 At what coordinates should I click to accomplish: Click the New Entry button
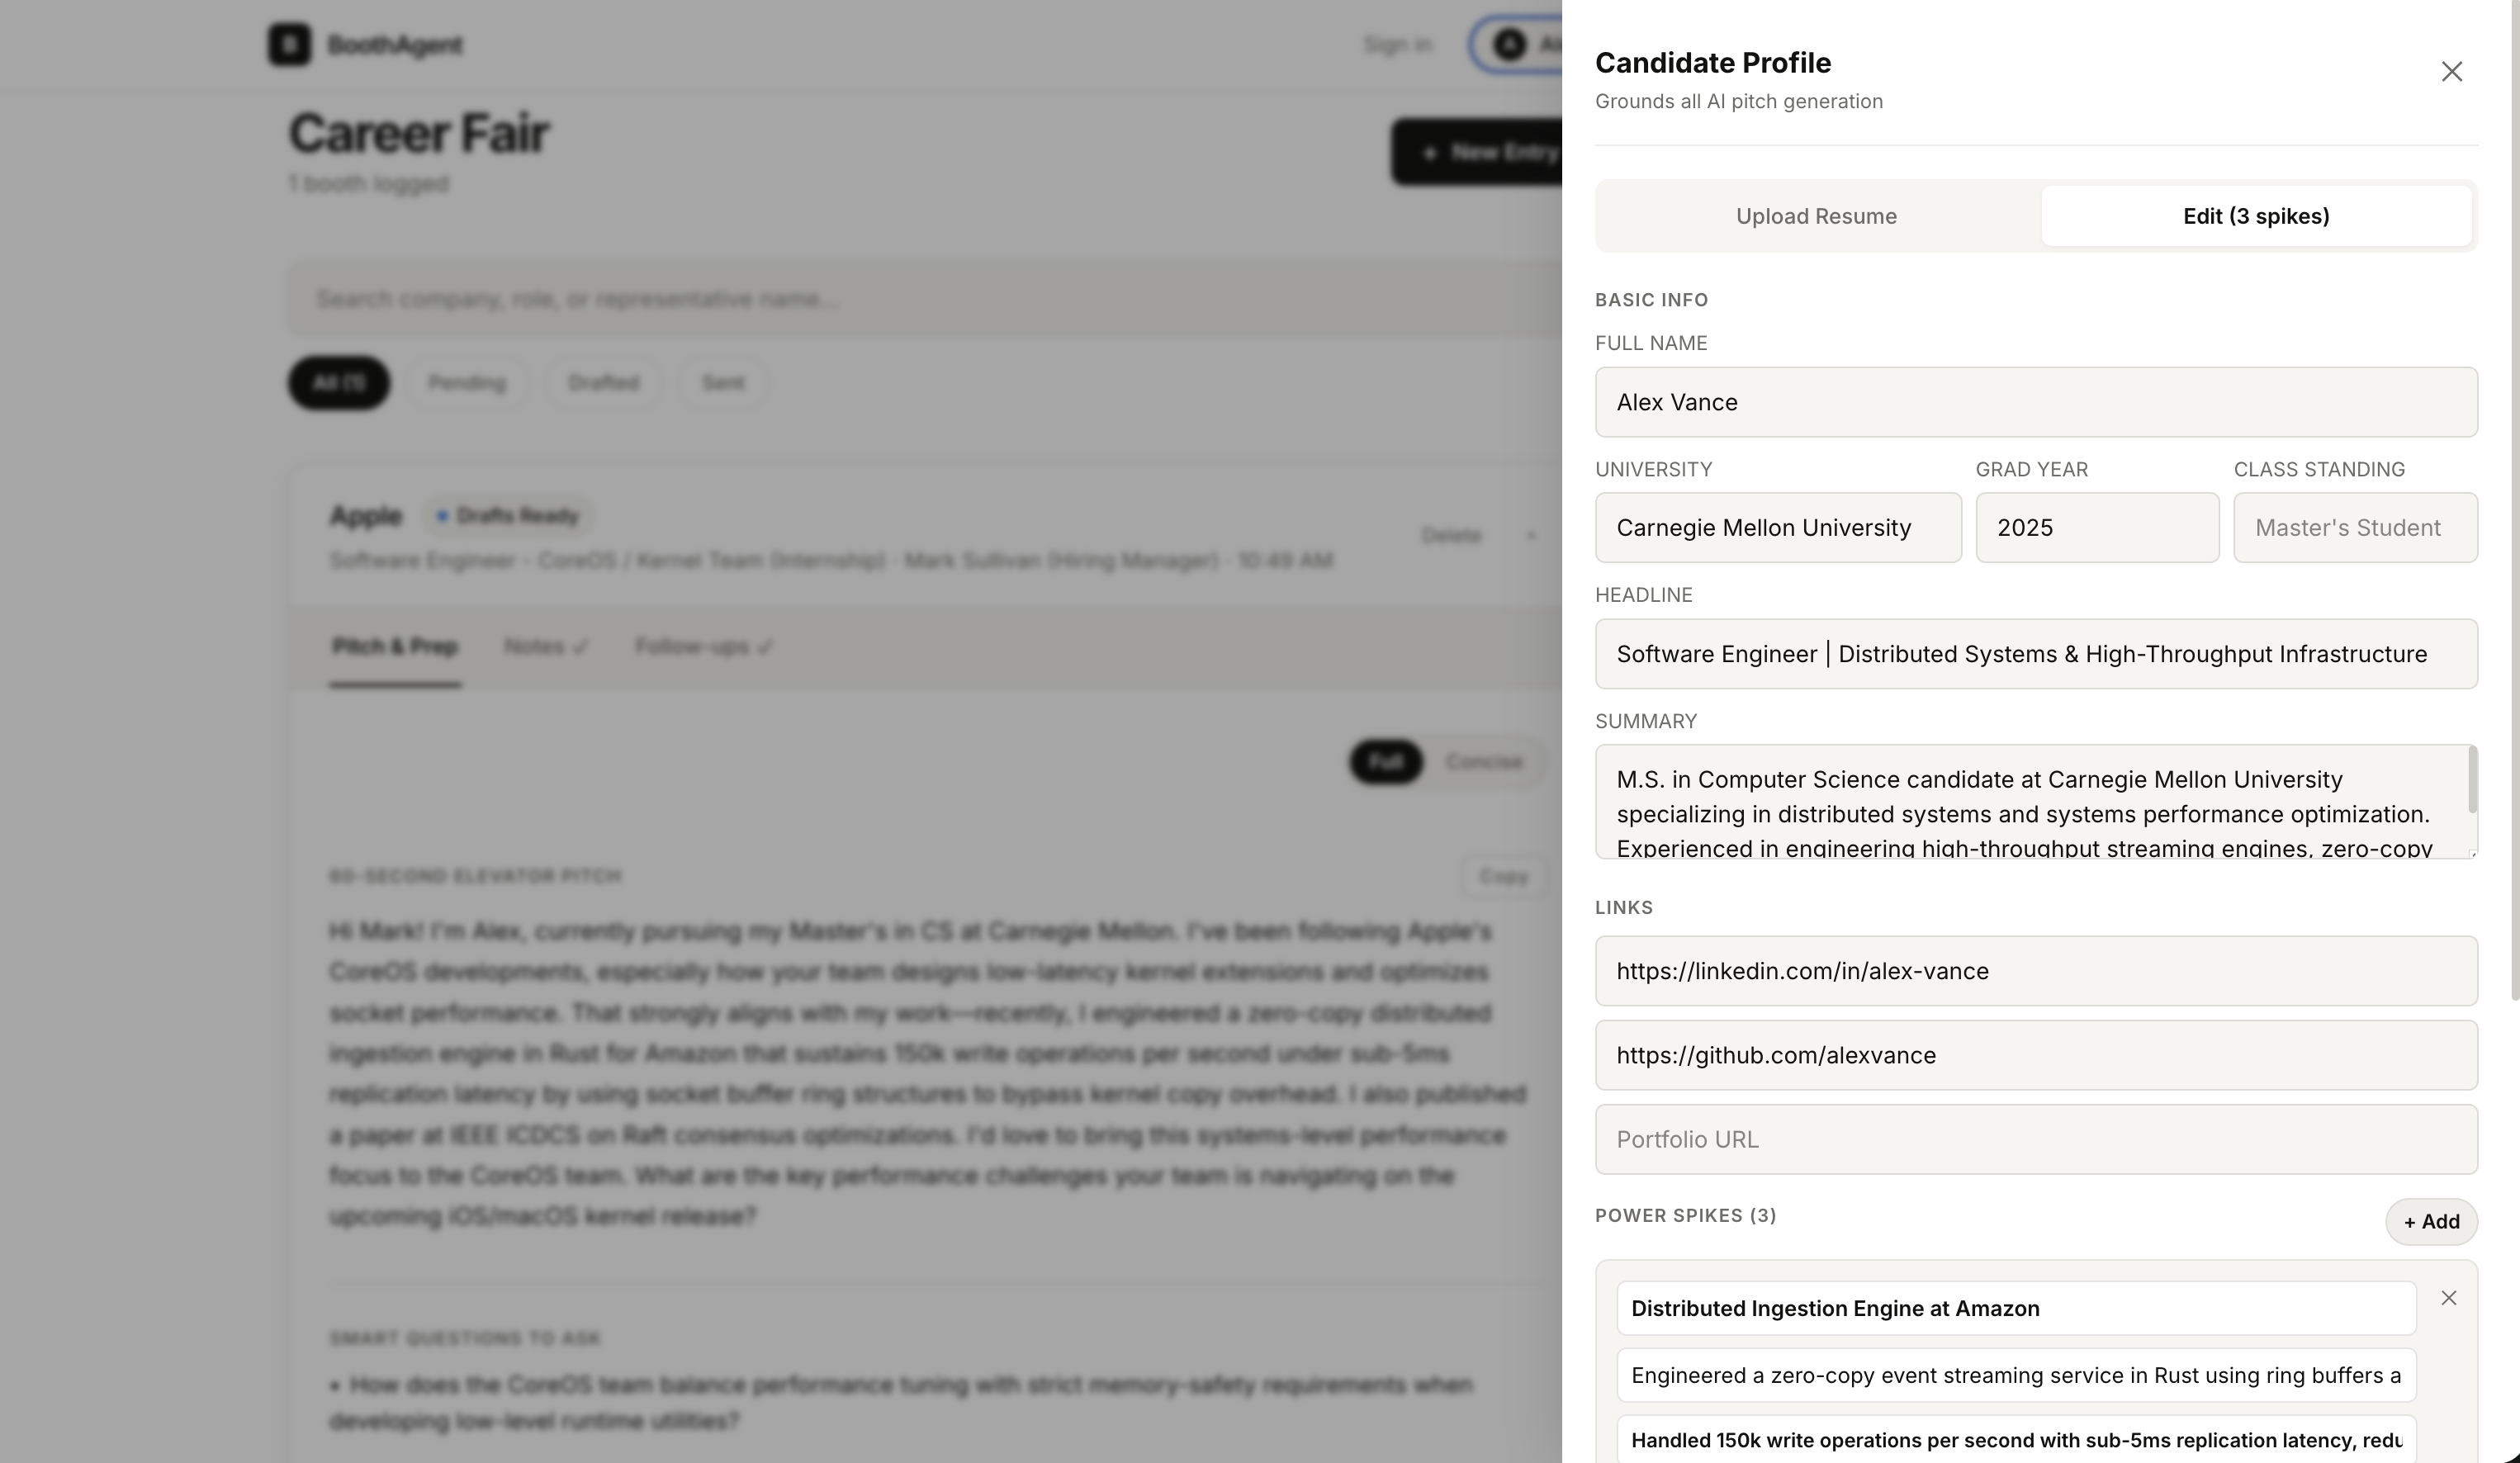click(1477, 152)
